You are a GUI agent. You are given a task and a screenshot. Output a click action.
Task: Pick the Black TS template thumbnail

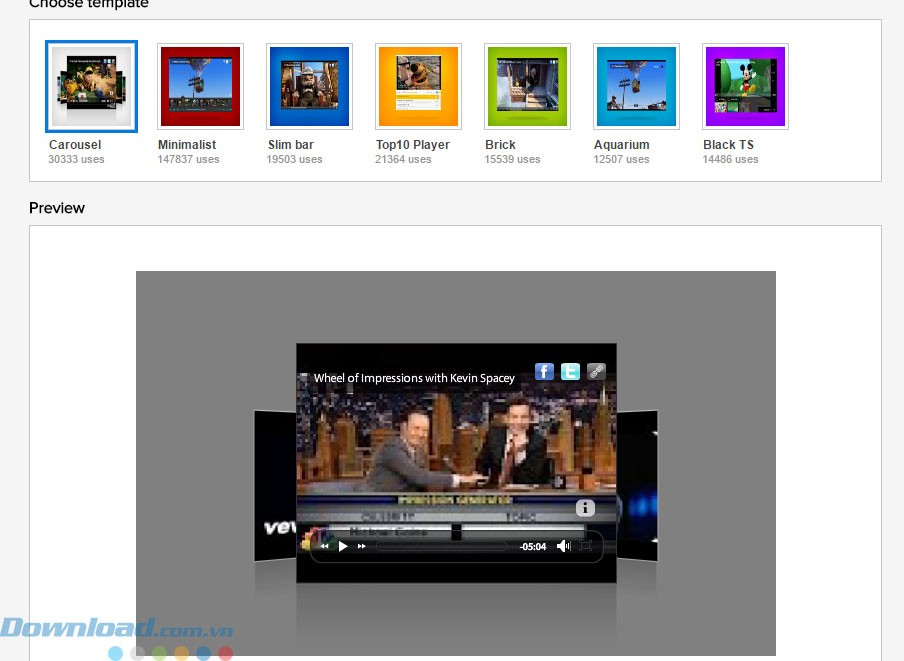coord(745,87)
